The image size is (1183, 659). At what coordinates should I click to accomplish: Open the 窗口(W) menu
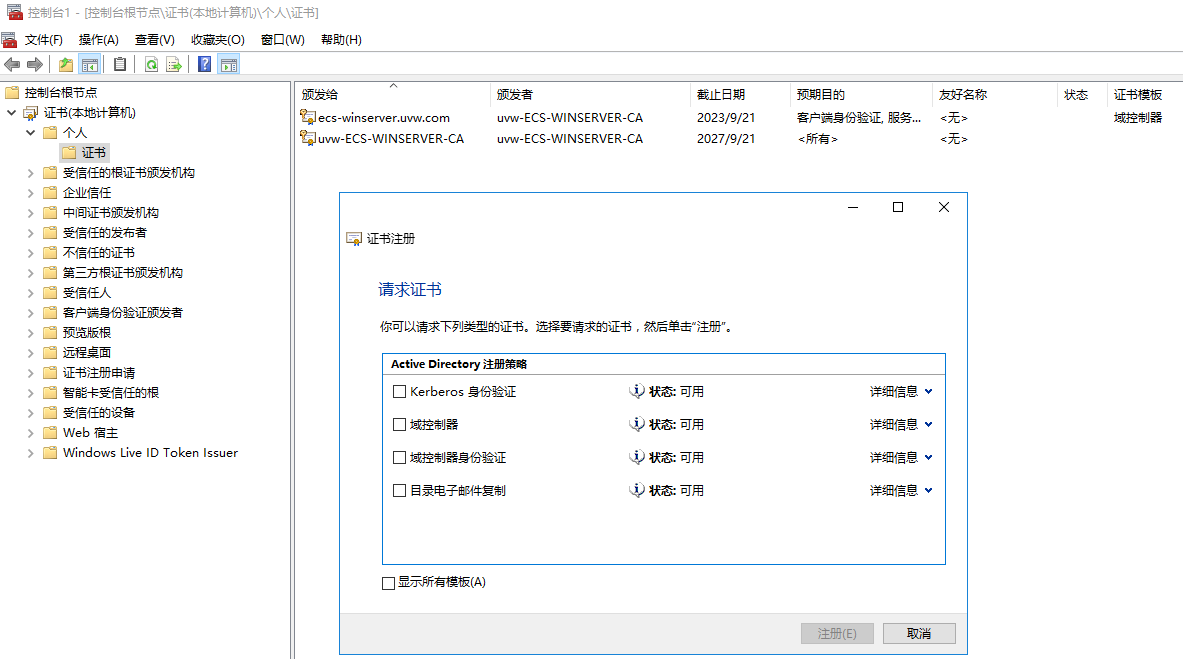tap(283, 39)
